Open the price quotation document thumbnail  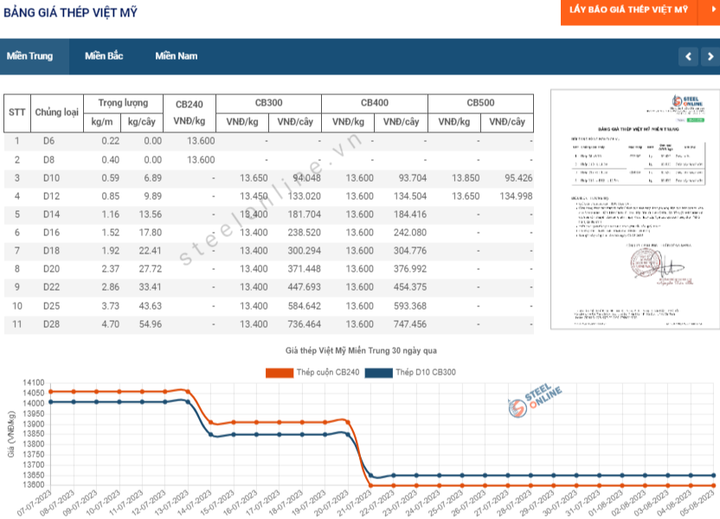coord(635,209)
